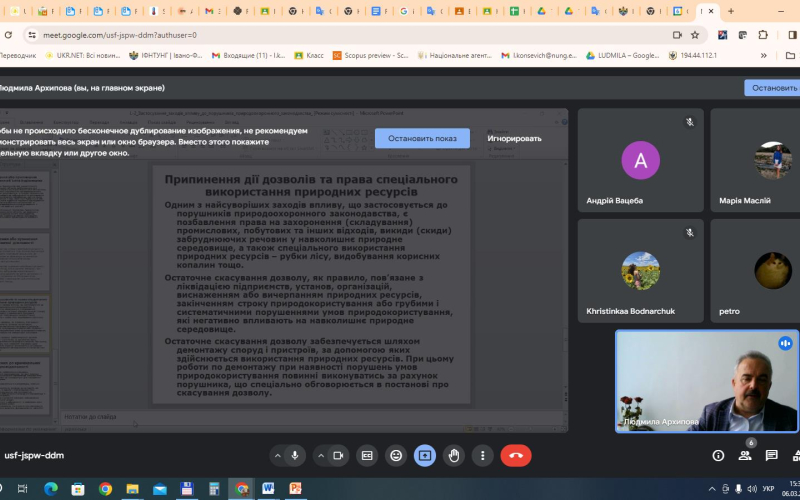This screenshot has height=500, width=800.
Task: Select Андрій Вацеба participant tile
Action: (640, 160)
